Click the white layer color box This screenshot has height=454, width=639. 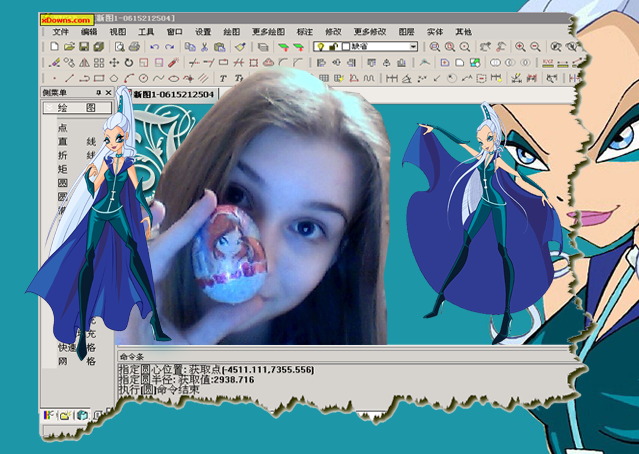click(346, 47)
